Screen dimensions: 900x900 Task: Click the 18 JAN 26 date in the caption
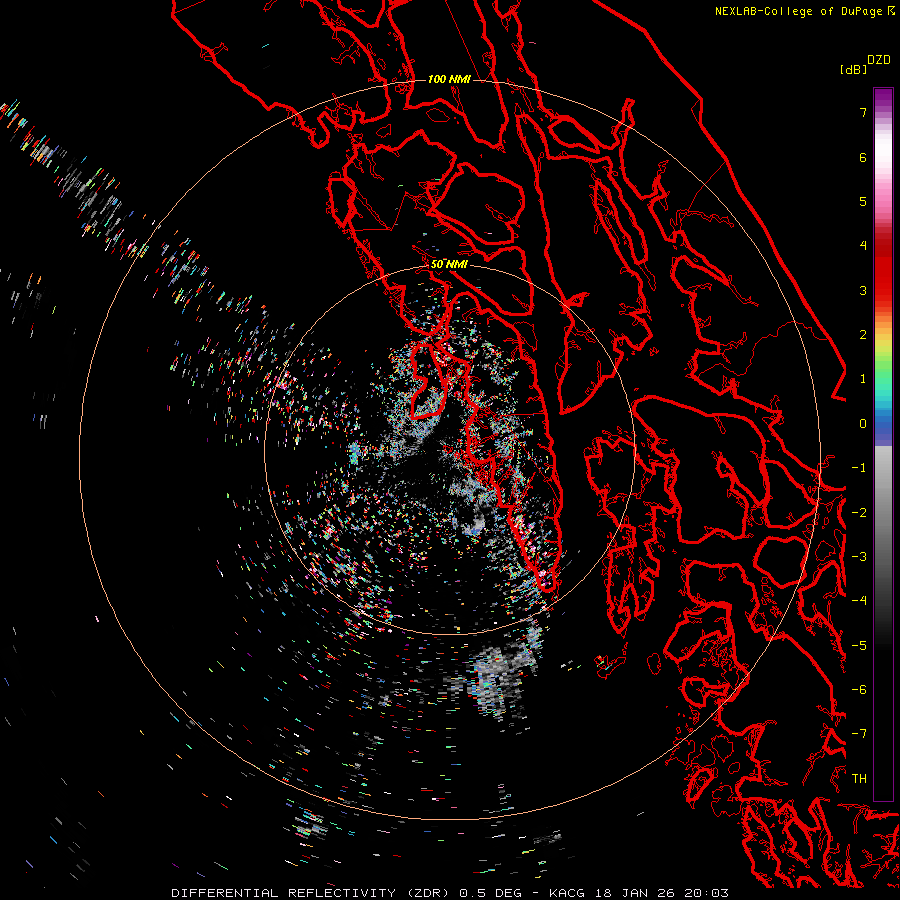click(635, 893)
